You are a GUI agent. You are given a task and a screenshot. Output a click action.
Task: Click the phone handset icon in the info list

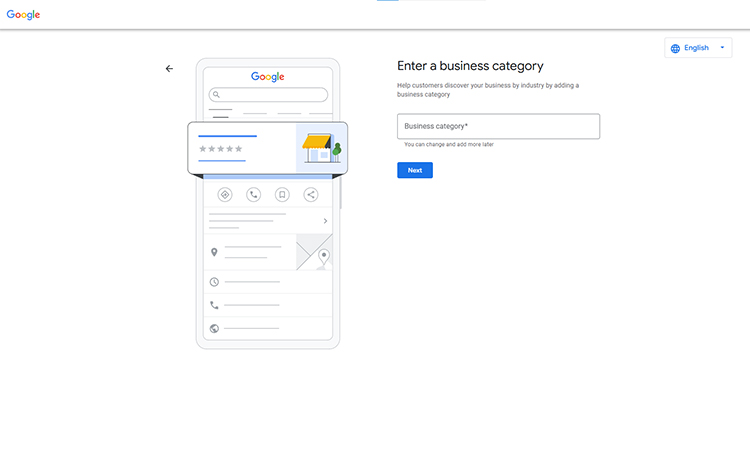point(214,305)
